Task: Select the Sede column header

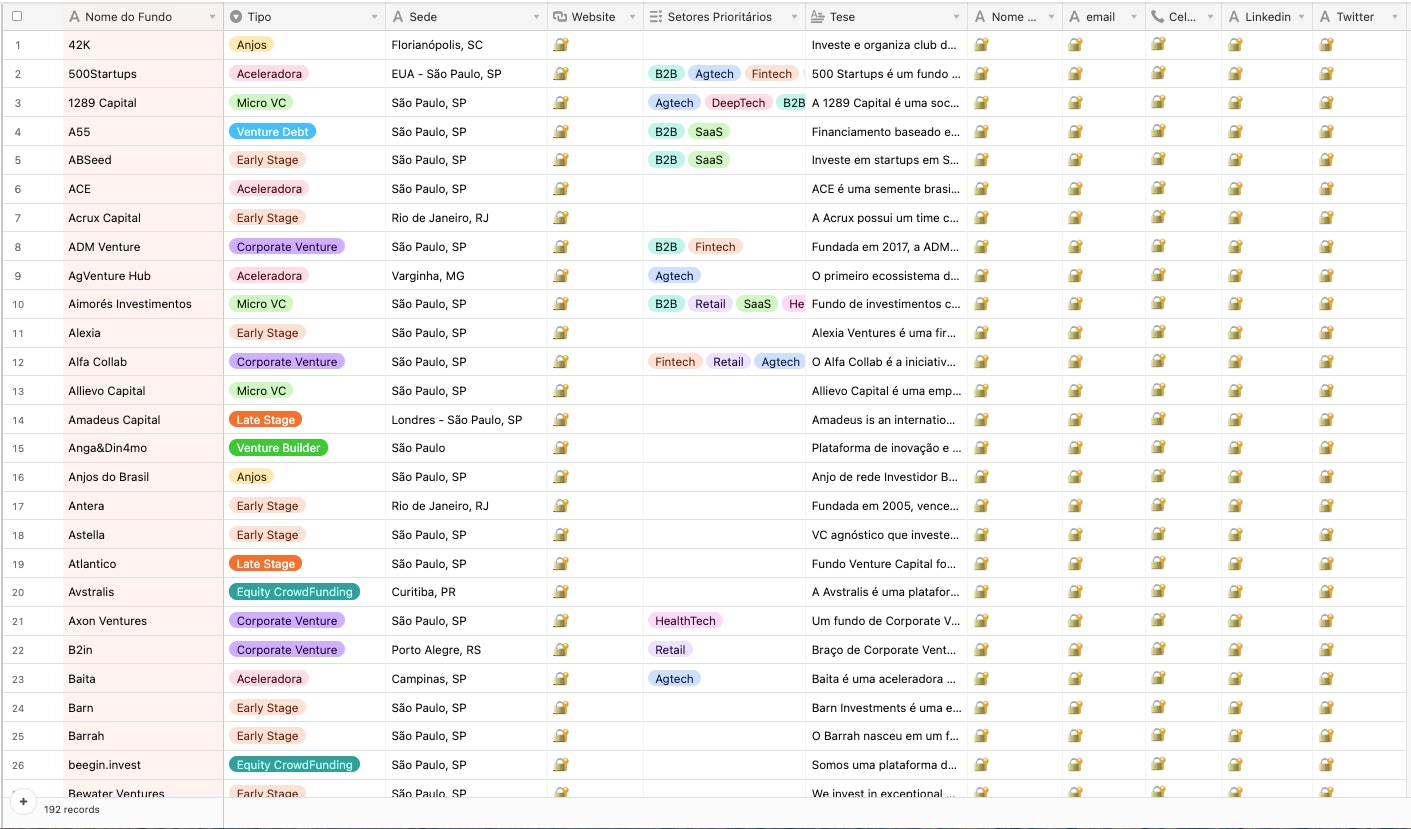Action: tap(466, 17)
